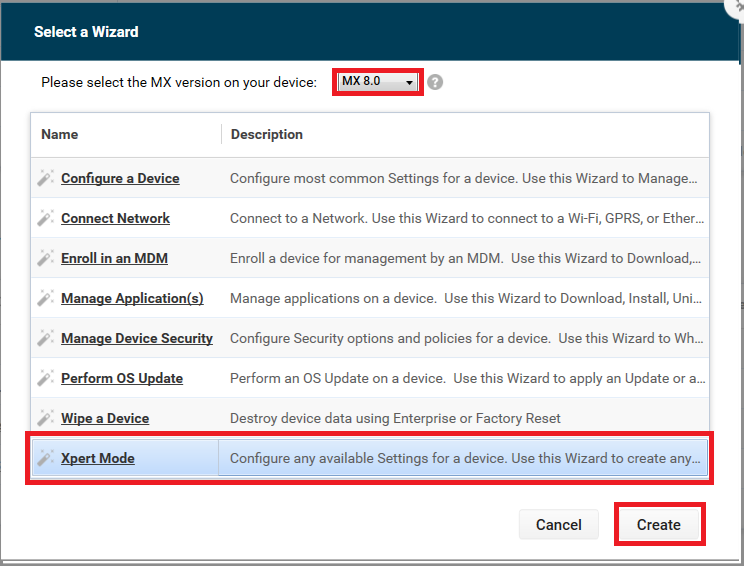The width and height of the screenshot is (744, 566).
Task: Open the Configure a Device wizard link
Action: (x=120, y=178)
